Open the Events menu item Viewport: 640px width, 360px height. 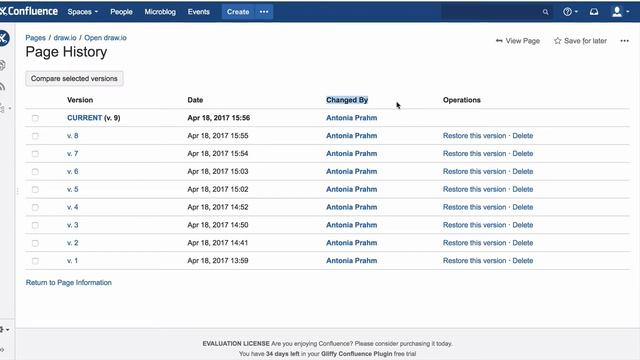pos(198,12)
